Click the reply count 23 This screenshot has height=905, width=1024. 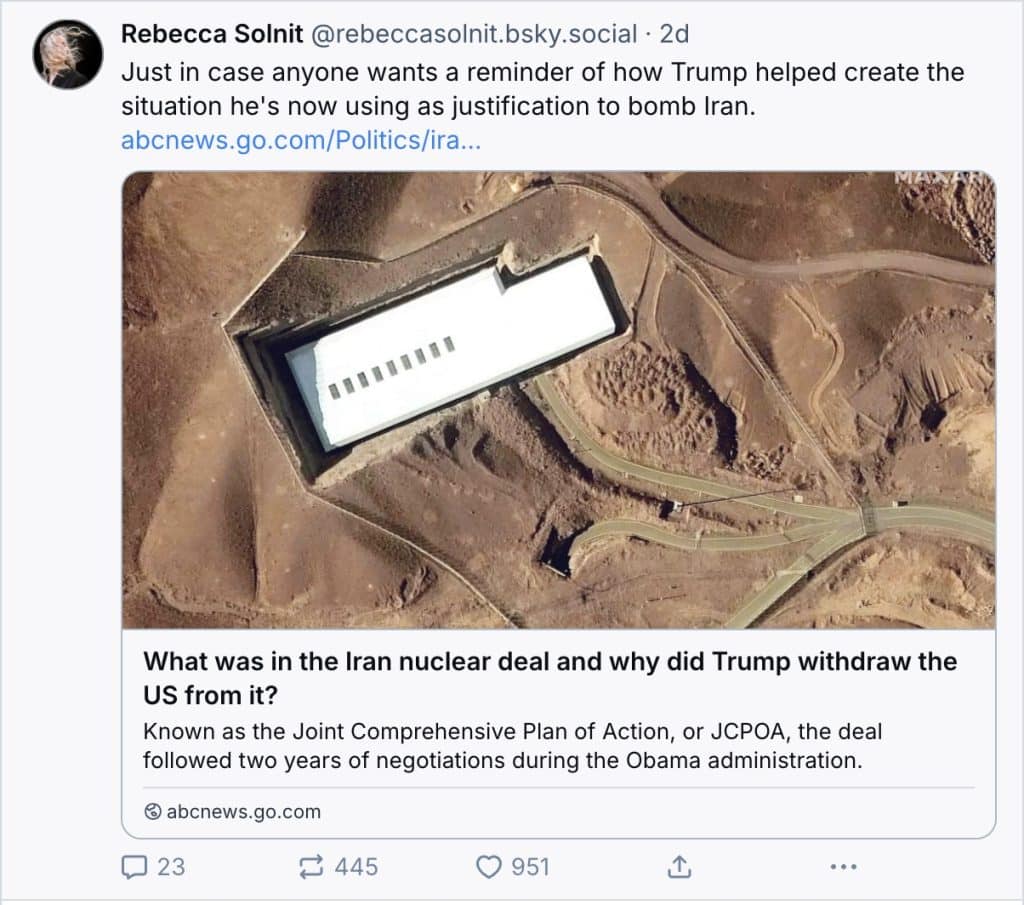tap(171, 866)
